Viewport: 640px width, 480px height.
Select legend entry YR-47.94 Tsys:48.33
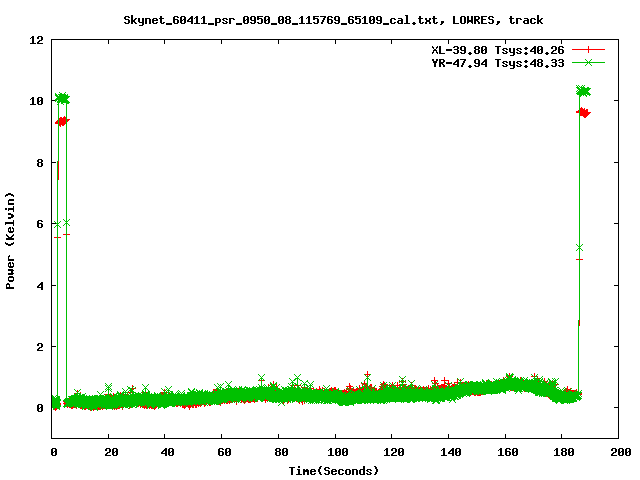coord(498,63)
